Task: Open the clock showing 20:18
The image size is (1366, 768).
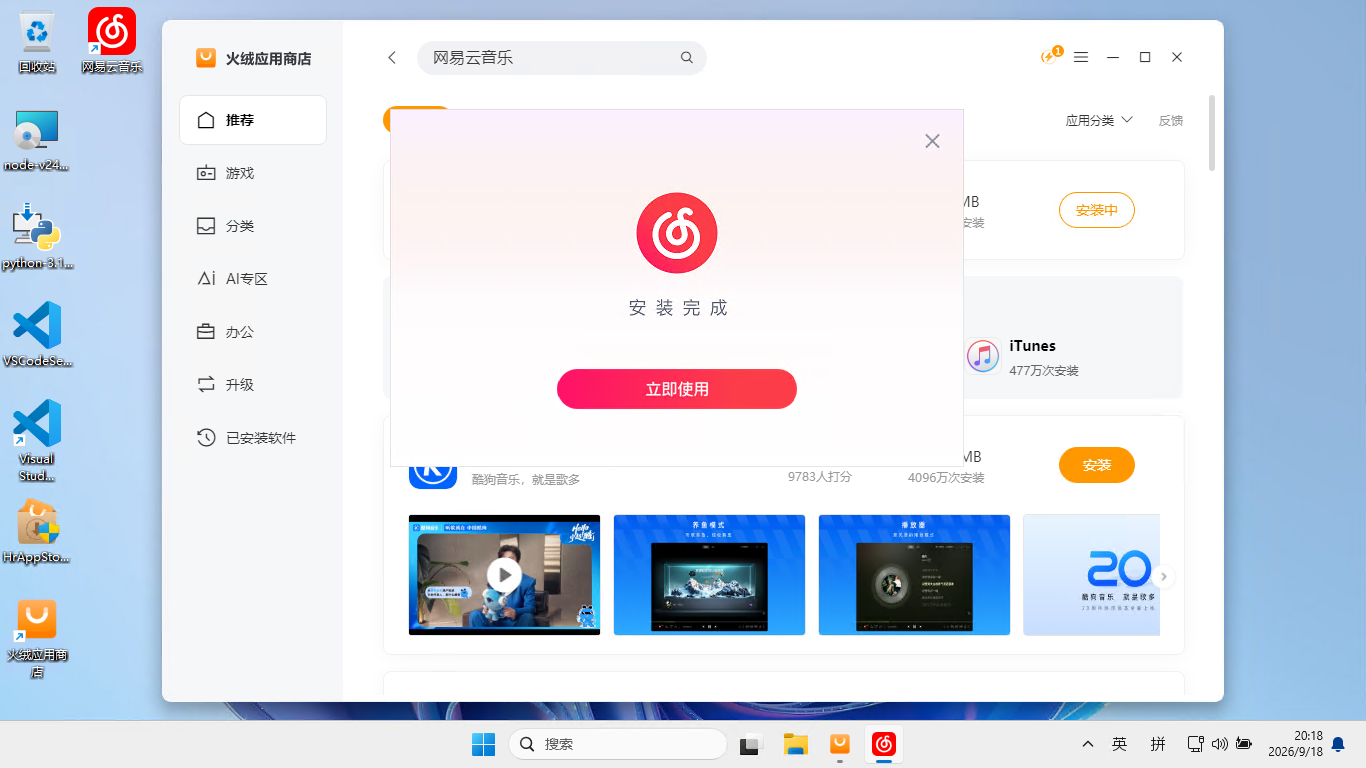Action: click(x=1294, y=743)
